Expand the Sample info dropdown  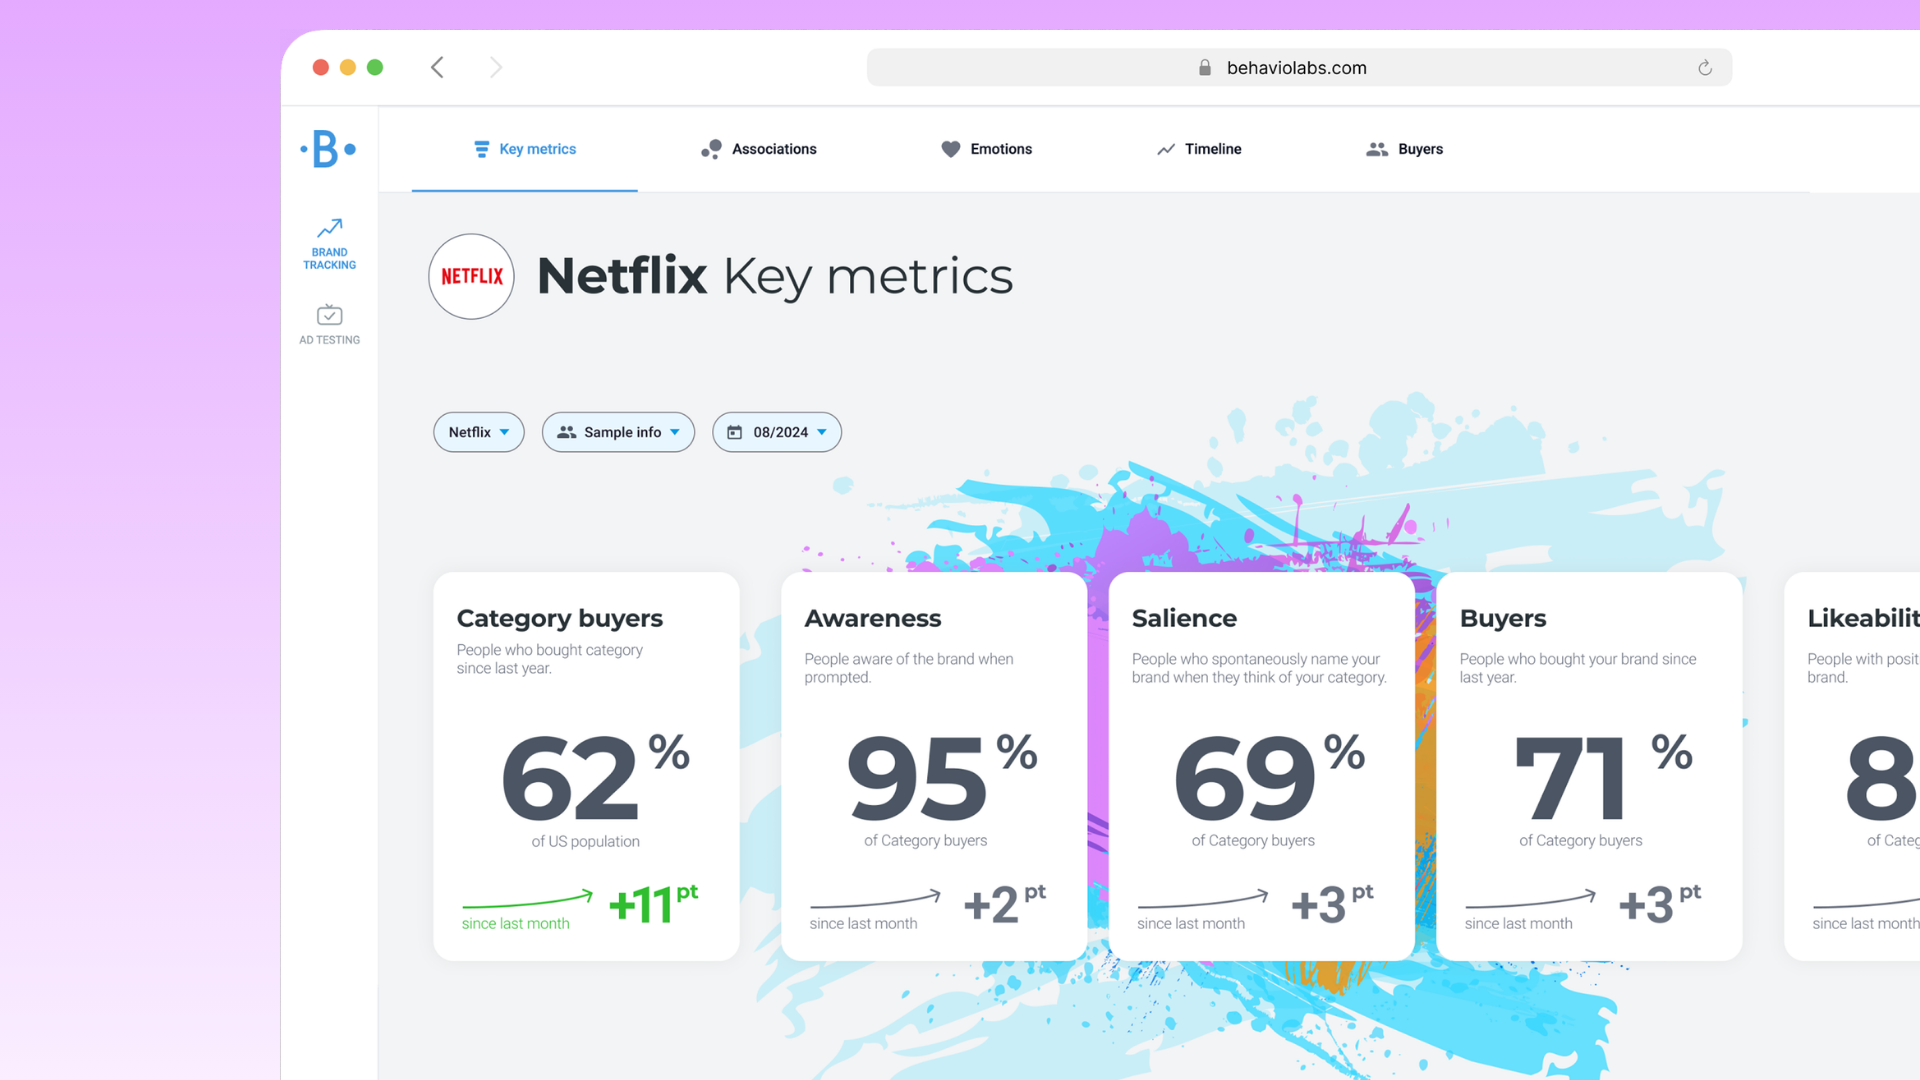pos(618,432)
